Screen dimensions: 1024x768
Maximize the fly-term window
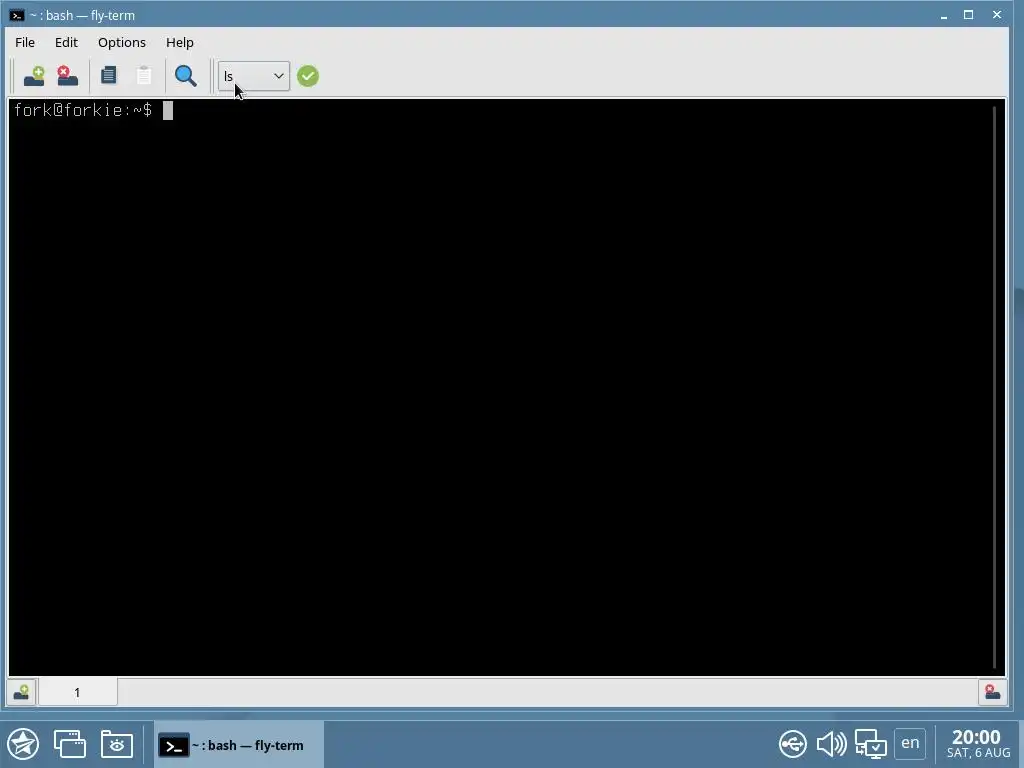click(x=968, y=14)
